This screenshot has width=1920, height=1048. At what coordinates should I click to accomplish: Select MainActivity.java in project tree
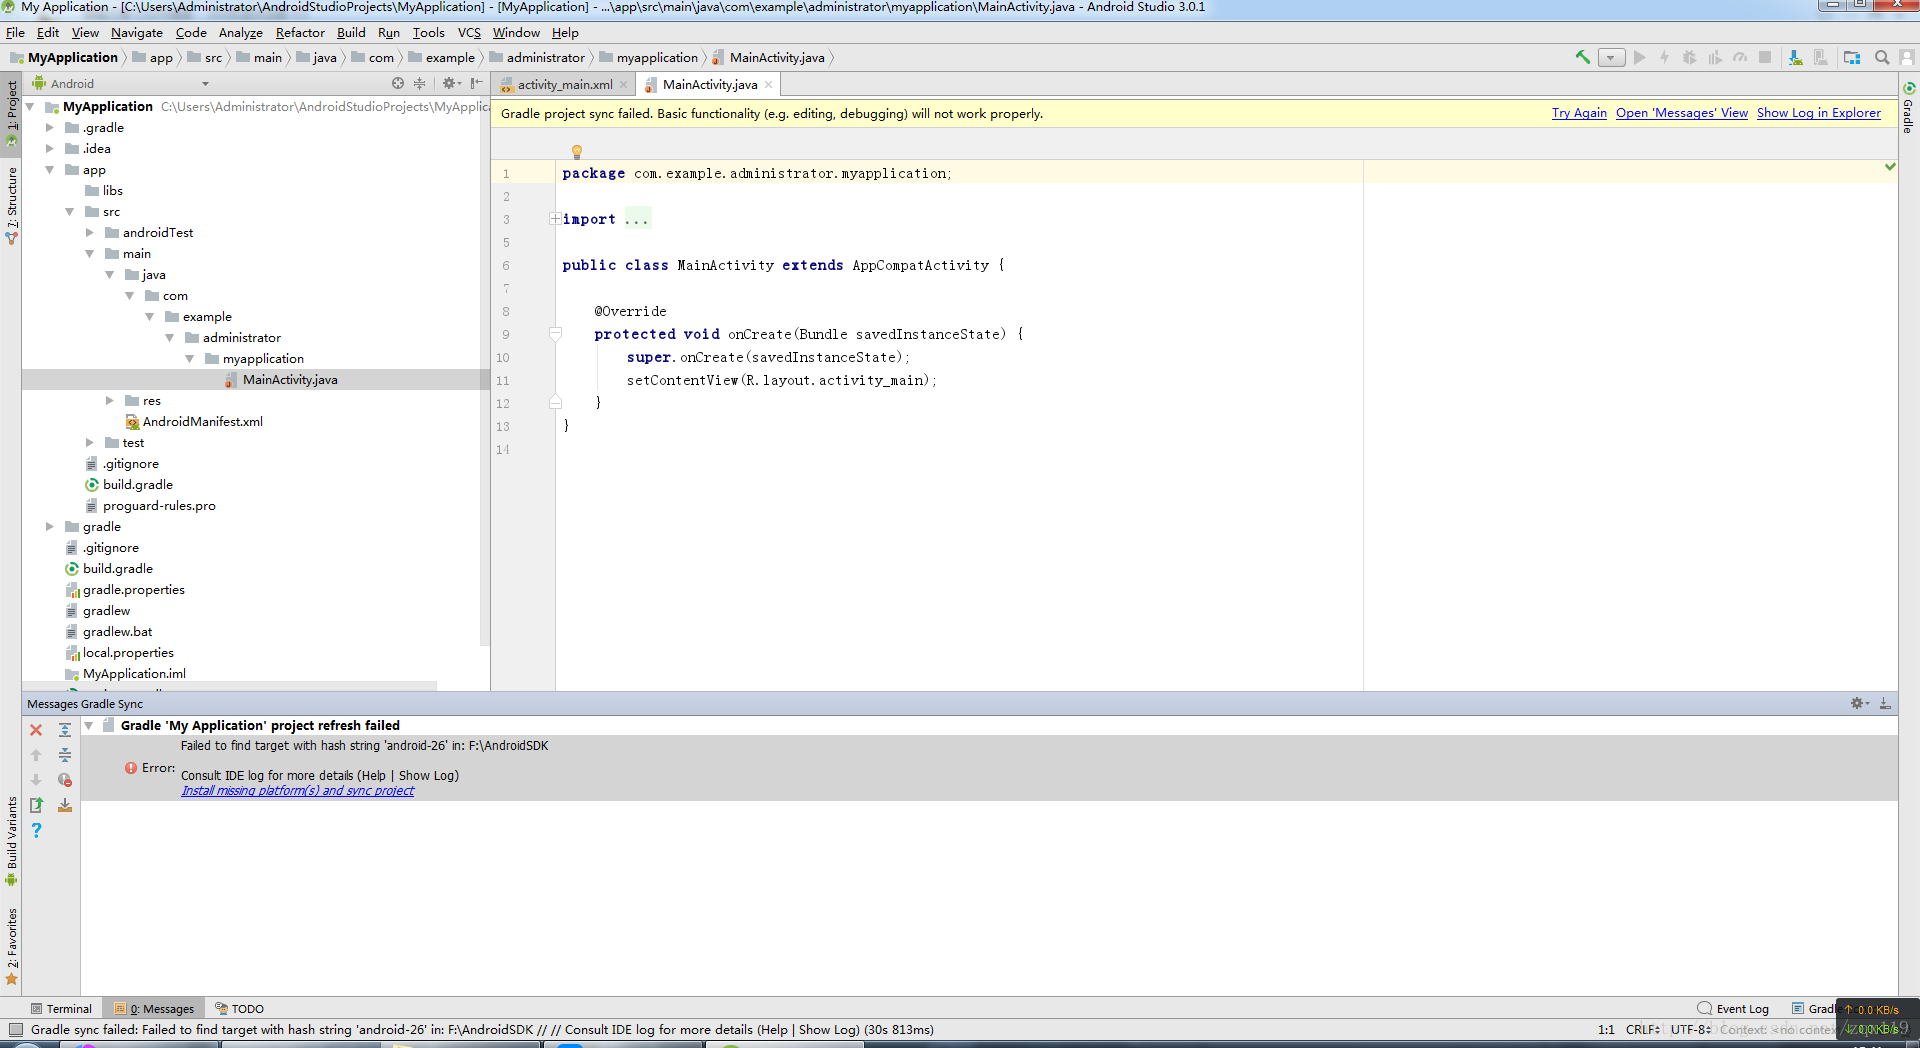[290, 380]
